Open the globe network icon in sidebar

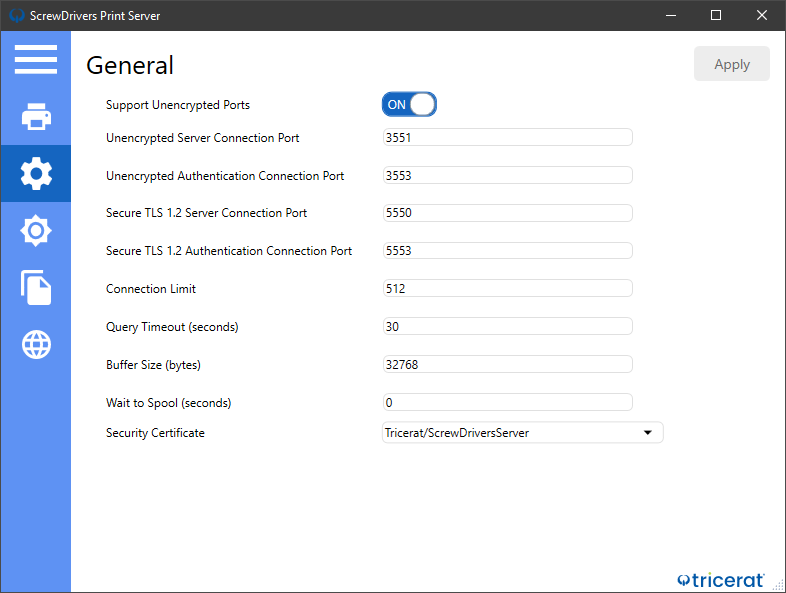coord(36,344)
